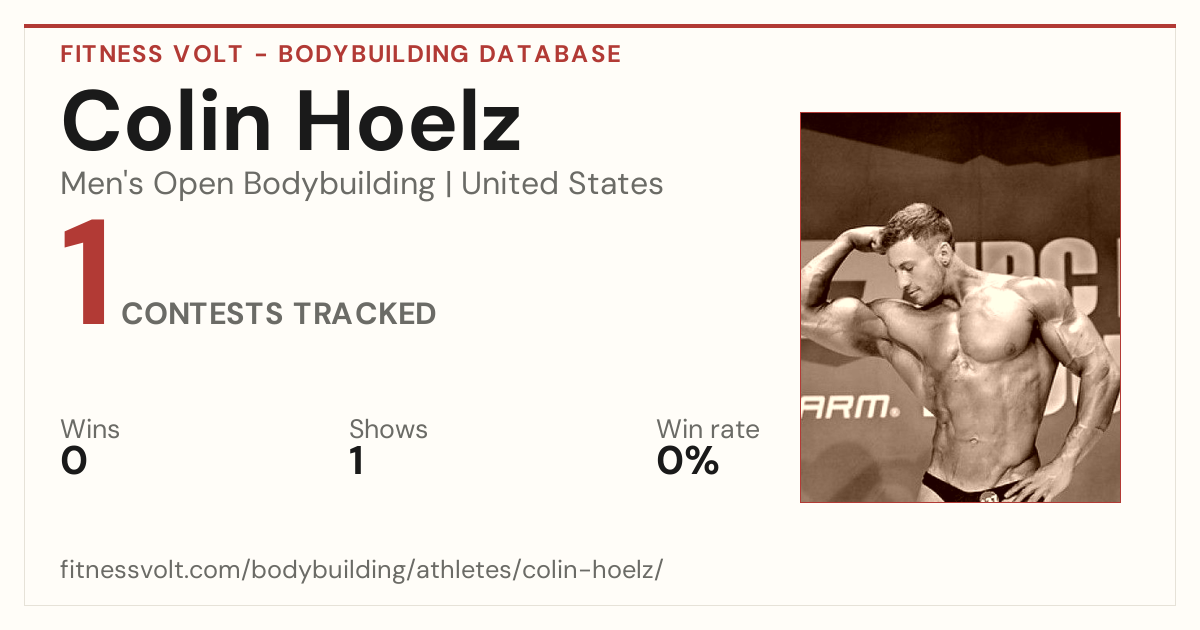Click the United States country label
Image resolution: width=1200 pixels, height=630 pixels.
point(562,184)
